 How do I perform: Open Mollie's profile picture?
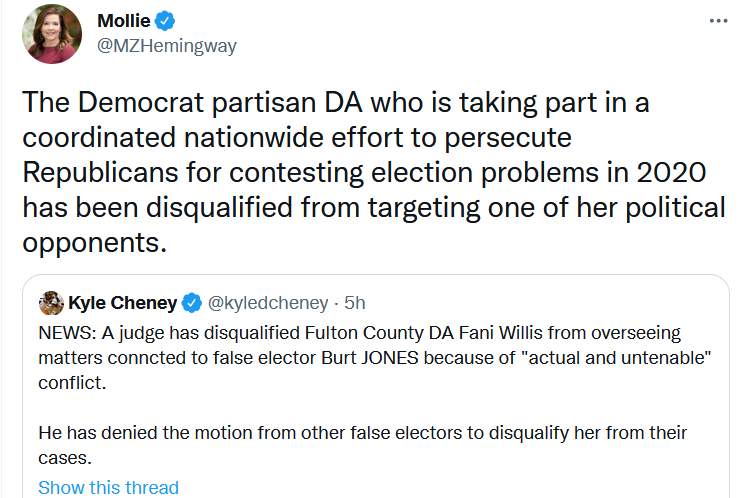tap(52, 34)
